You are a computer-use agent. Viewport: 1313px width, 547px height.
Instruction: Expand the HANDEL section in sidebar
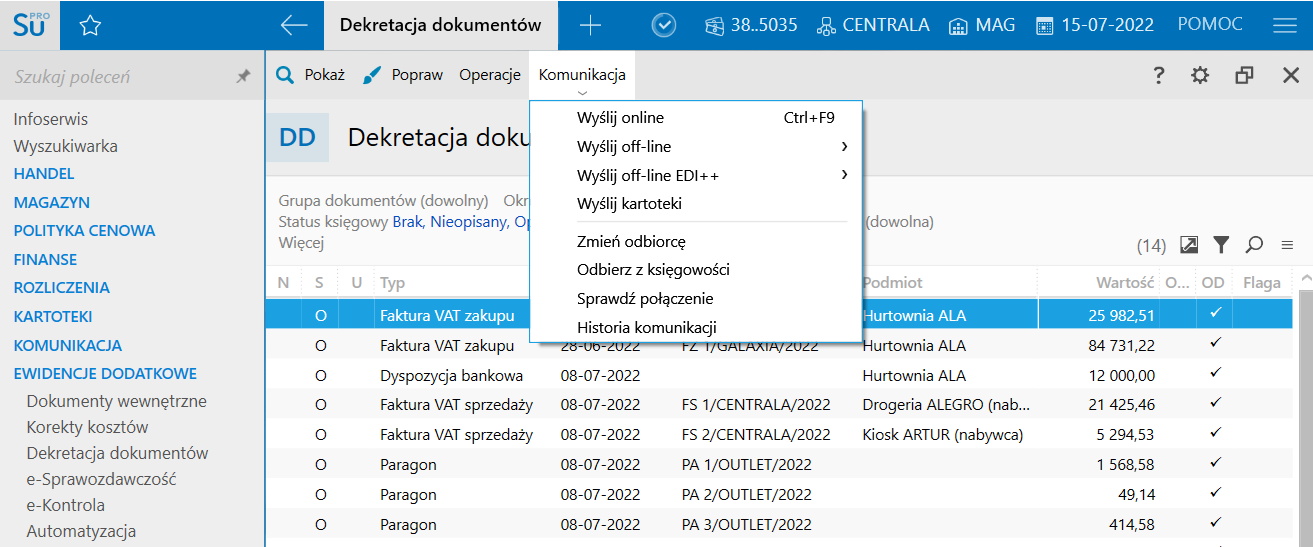pyautogui.click(x=44, y=174)
